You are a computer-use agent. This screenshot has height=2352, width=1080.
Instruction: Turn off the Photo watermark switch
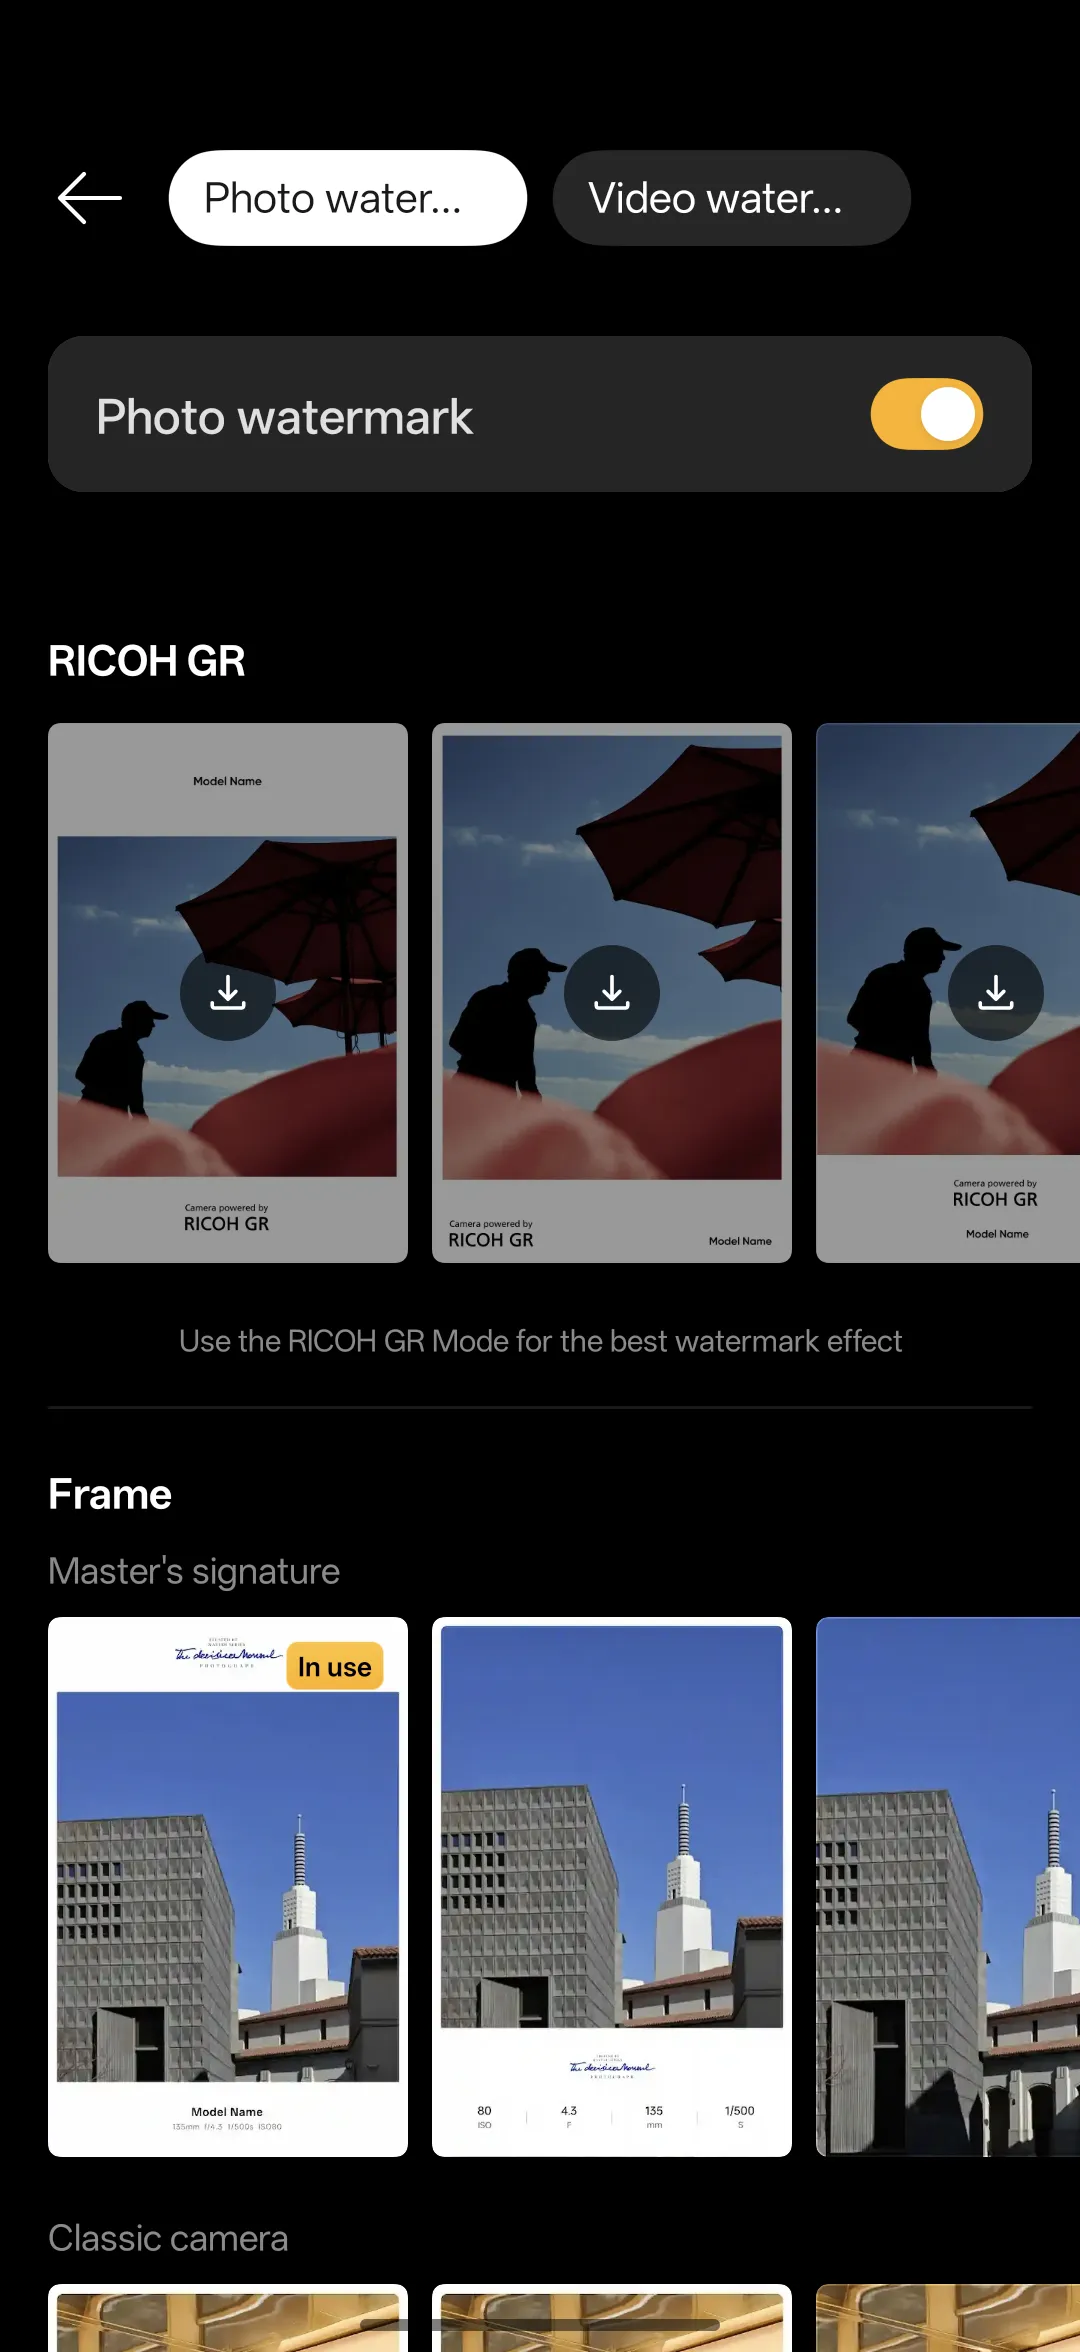click(927, 414)
